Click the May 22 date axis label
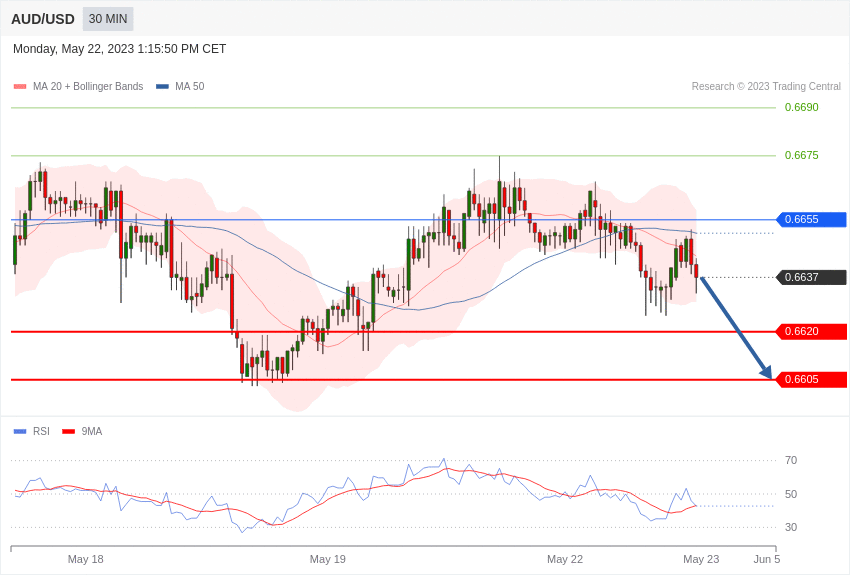 [x=565, y=559]
